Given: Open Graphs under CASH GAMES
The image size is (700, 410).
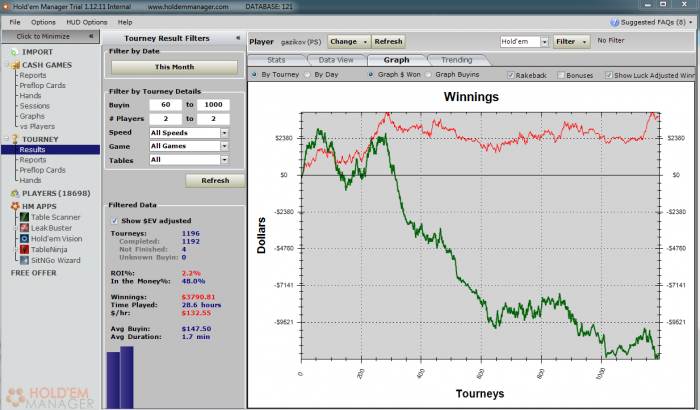Looking at the screenshot, I should (32, 116).
